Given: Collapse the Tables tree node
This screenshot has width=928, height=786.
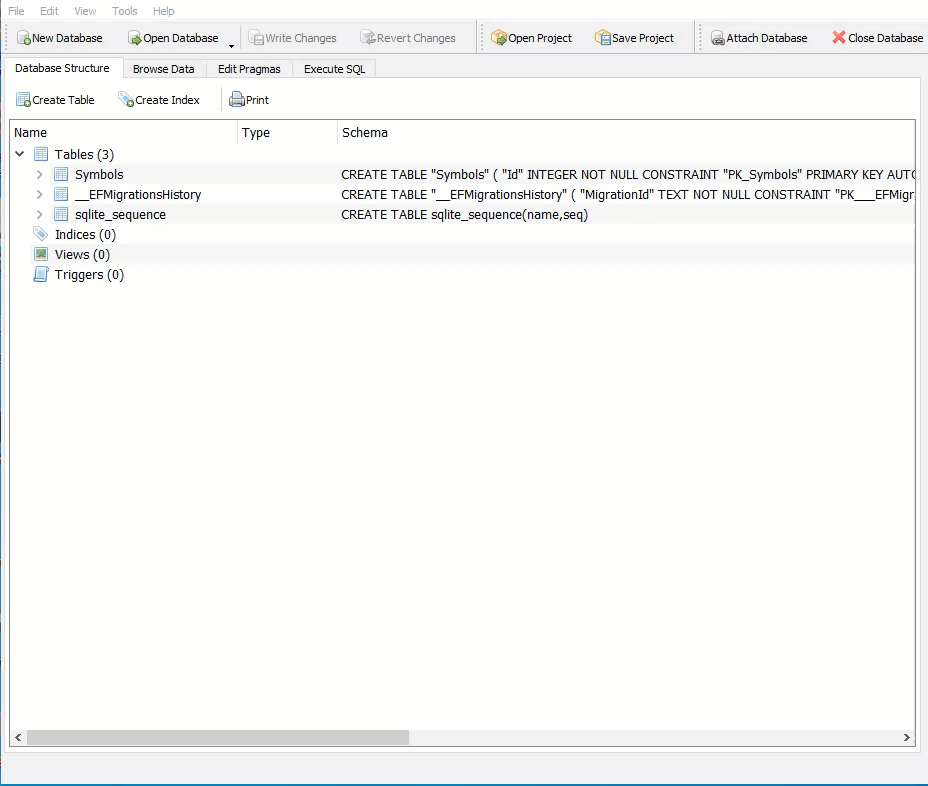Looking at the screenshot, I should click(20, 154).
